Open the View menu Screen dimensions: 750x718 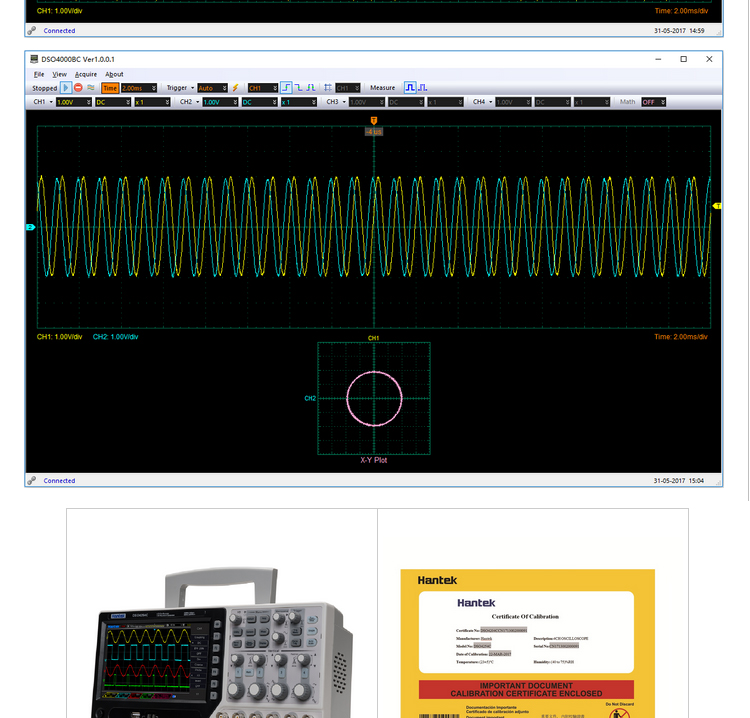tap(60, 74)
